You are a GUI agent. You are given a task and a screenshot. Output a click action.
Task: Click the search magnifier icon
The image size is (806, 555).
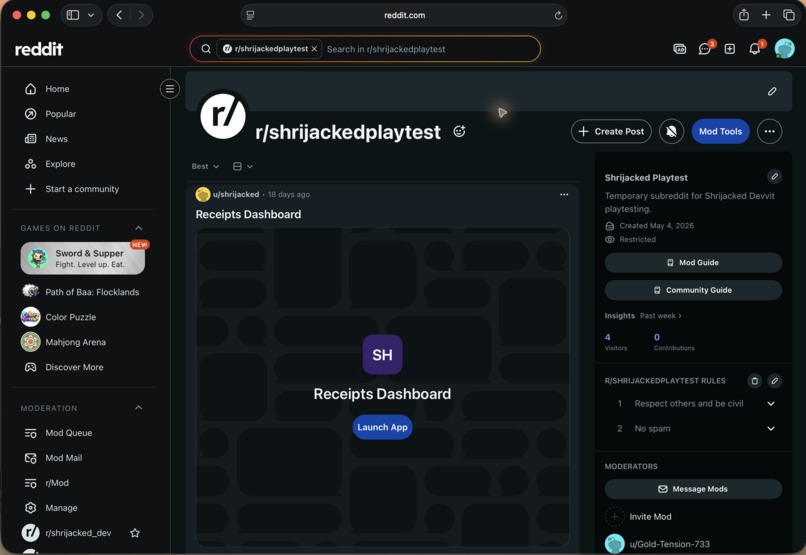(206, 49)
